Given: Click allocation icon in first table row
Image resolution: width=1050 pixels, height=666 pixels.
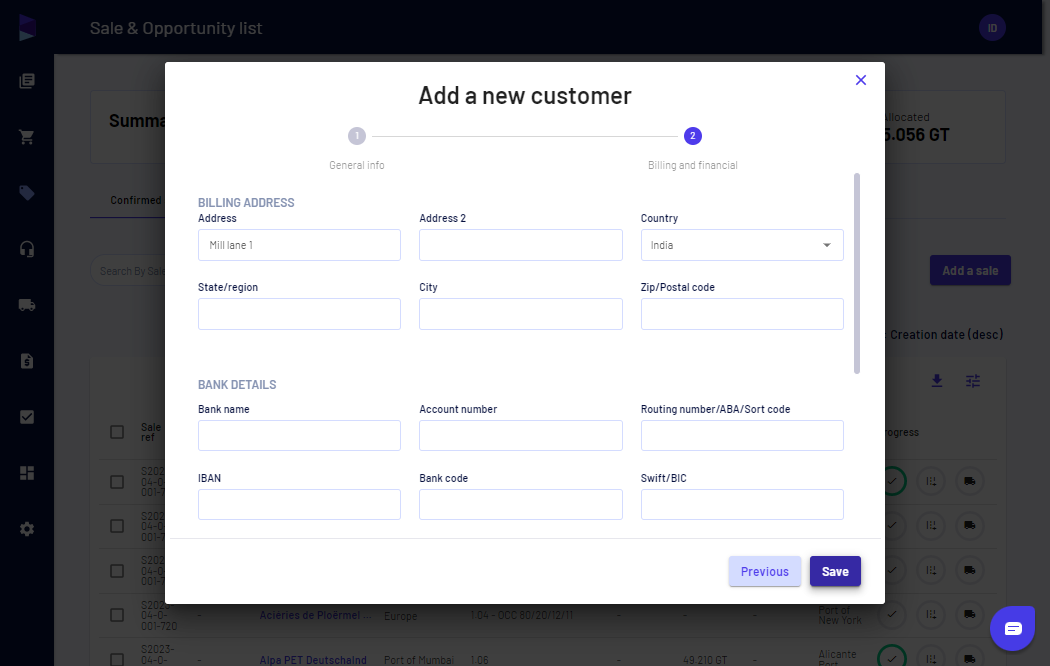Looking at the screenshot, I should tap(931, 481).
